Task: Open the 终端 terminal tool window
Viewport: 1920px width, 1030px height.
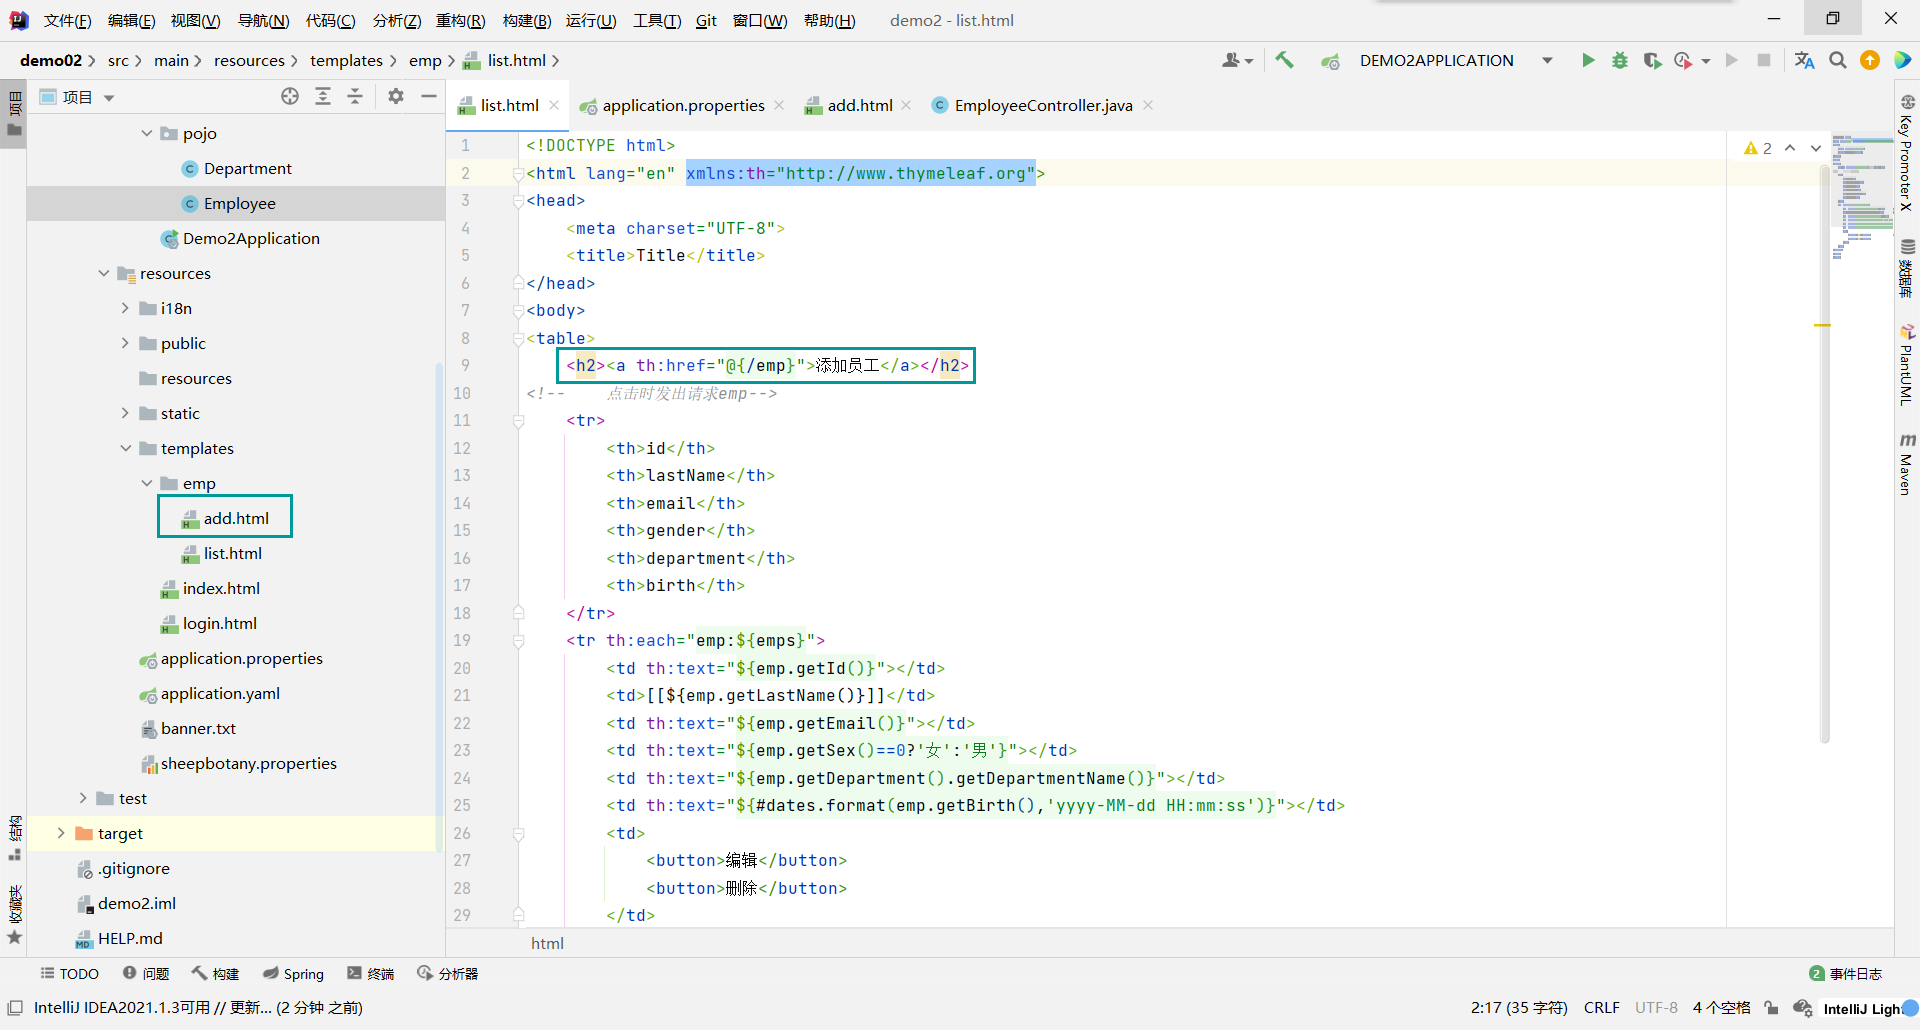Action: coord(370,973)
